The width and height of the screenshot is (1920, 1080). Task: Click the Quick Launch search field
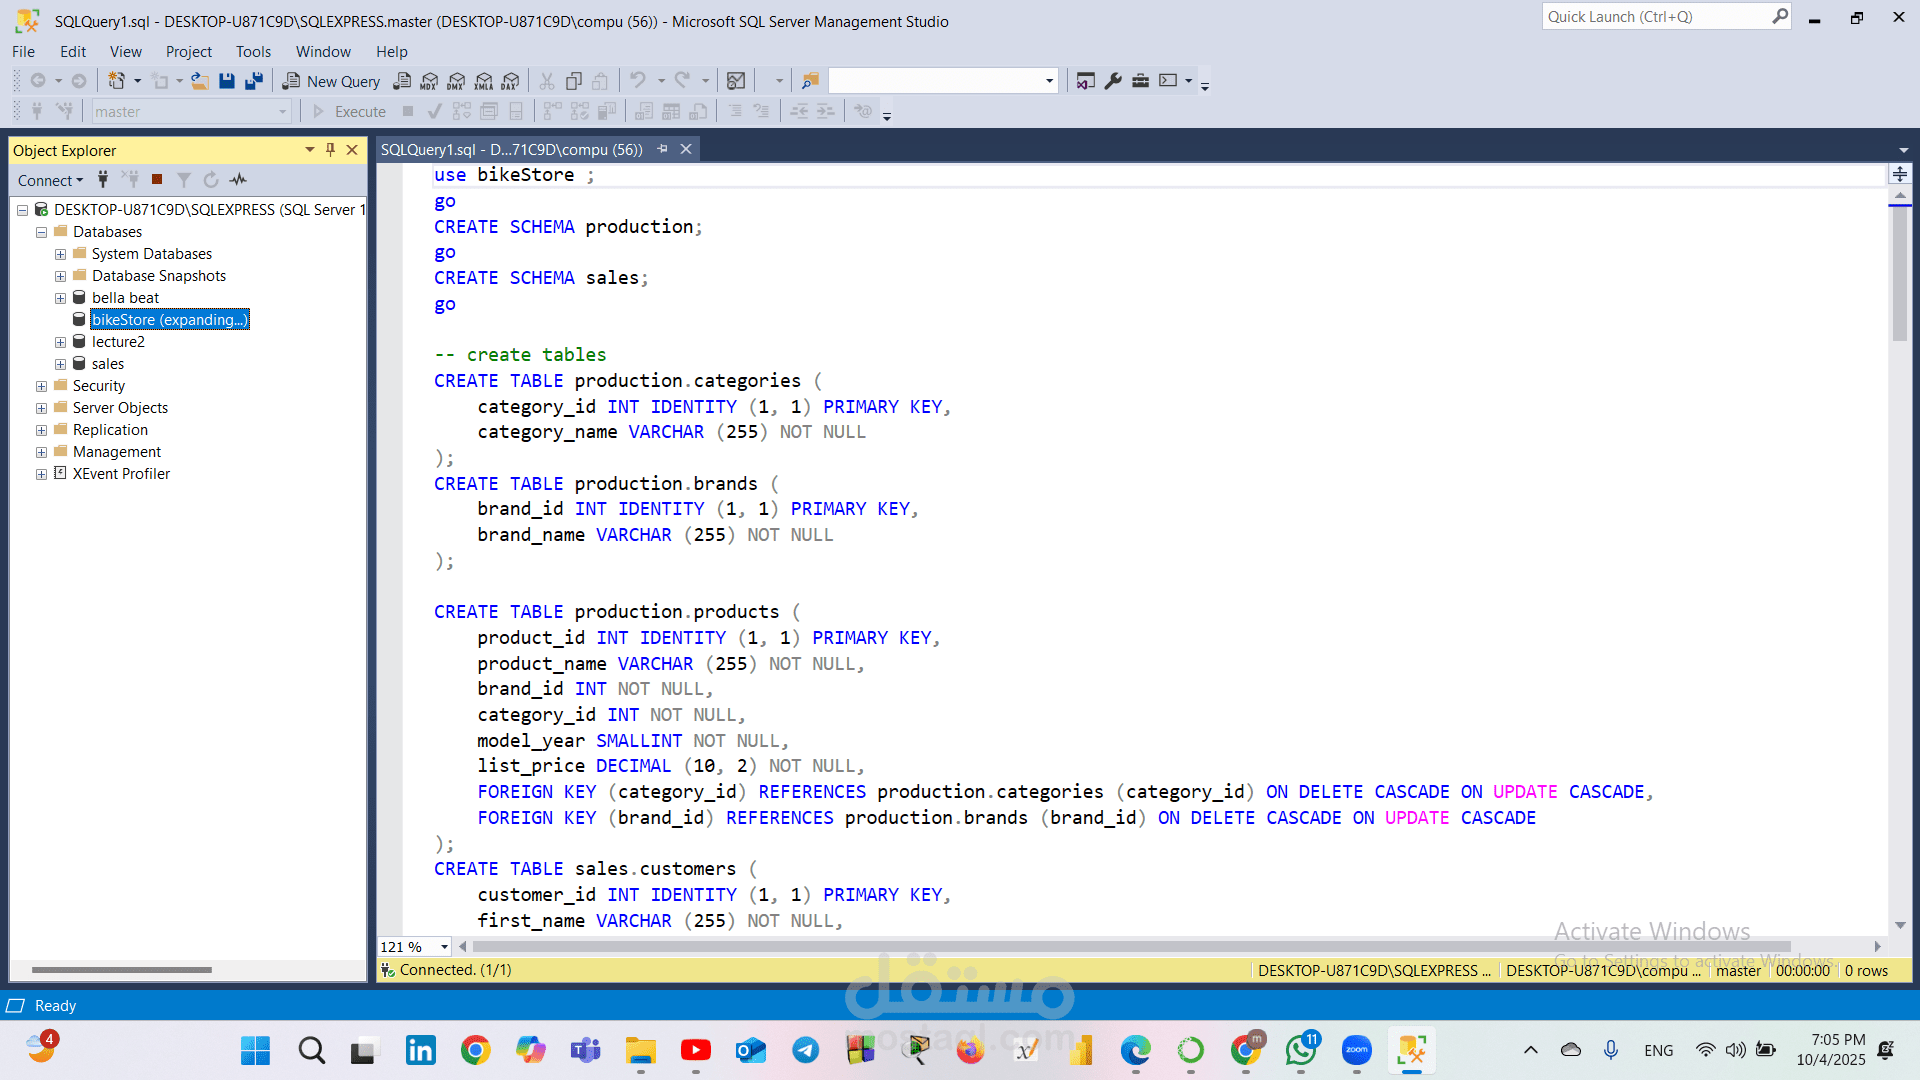coord(1655,17)
